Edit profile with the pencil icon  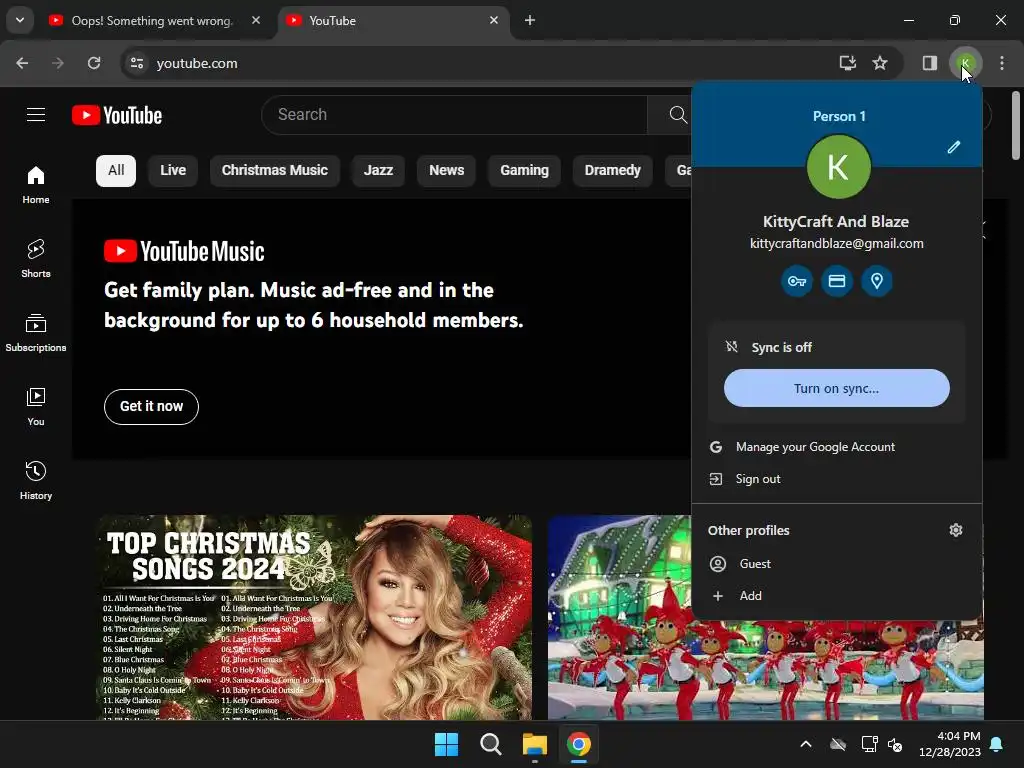coord(954,147)
